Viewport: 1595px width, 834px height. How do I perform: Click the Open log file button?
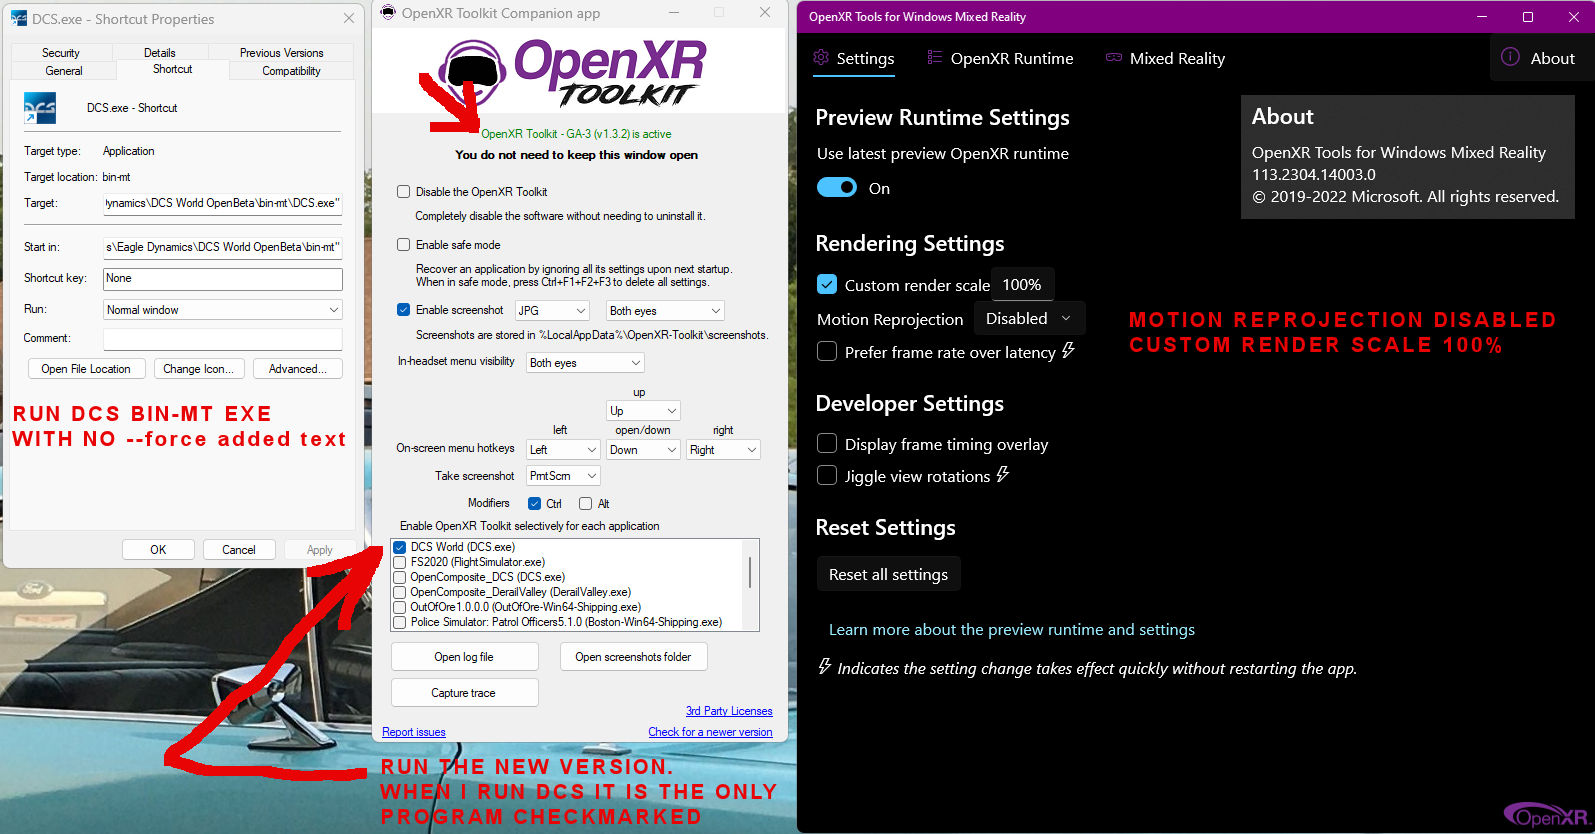pyautogui.click(x=464, y=657)
